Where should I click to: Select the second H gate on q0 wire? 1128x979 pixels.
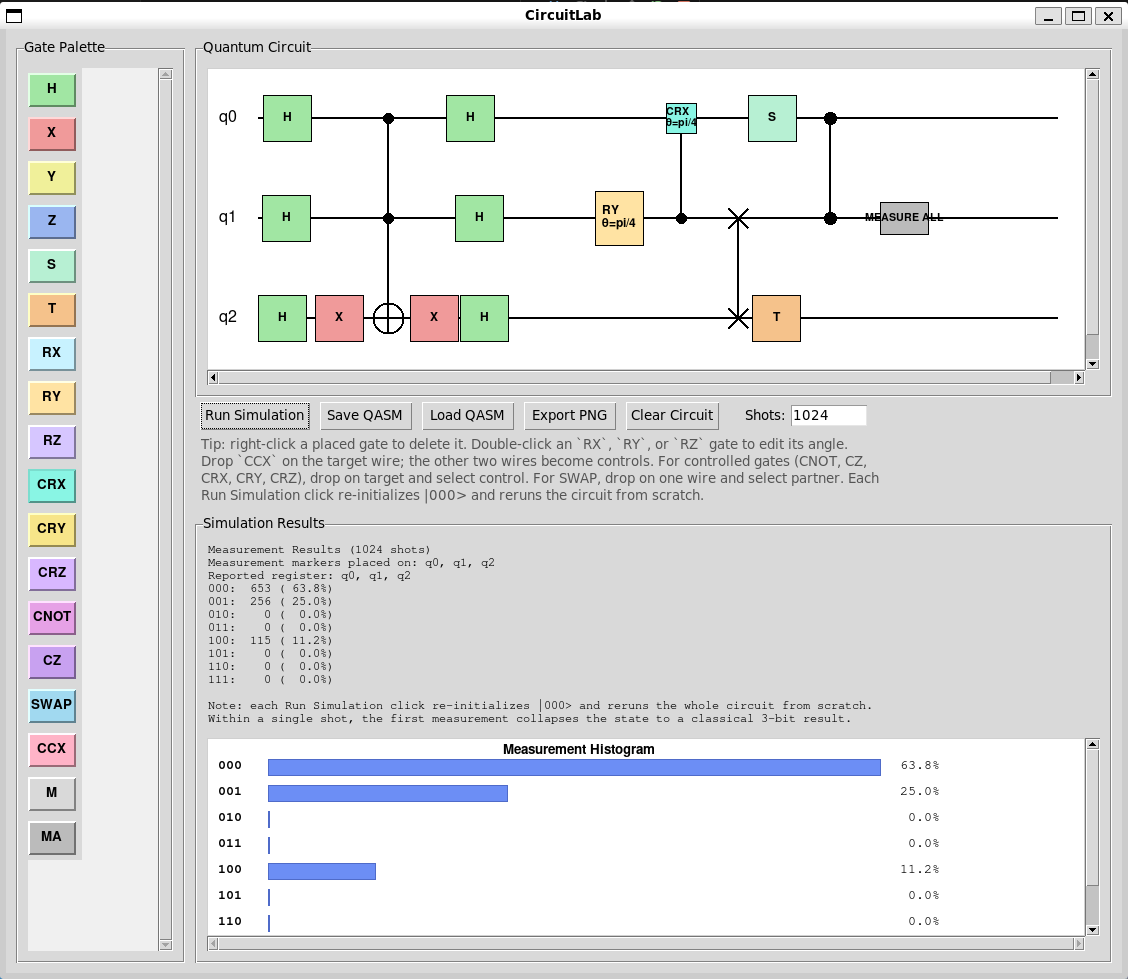pyautogui.click(x=470, y=118)
